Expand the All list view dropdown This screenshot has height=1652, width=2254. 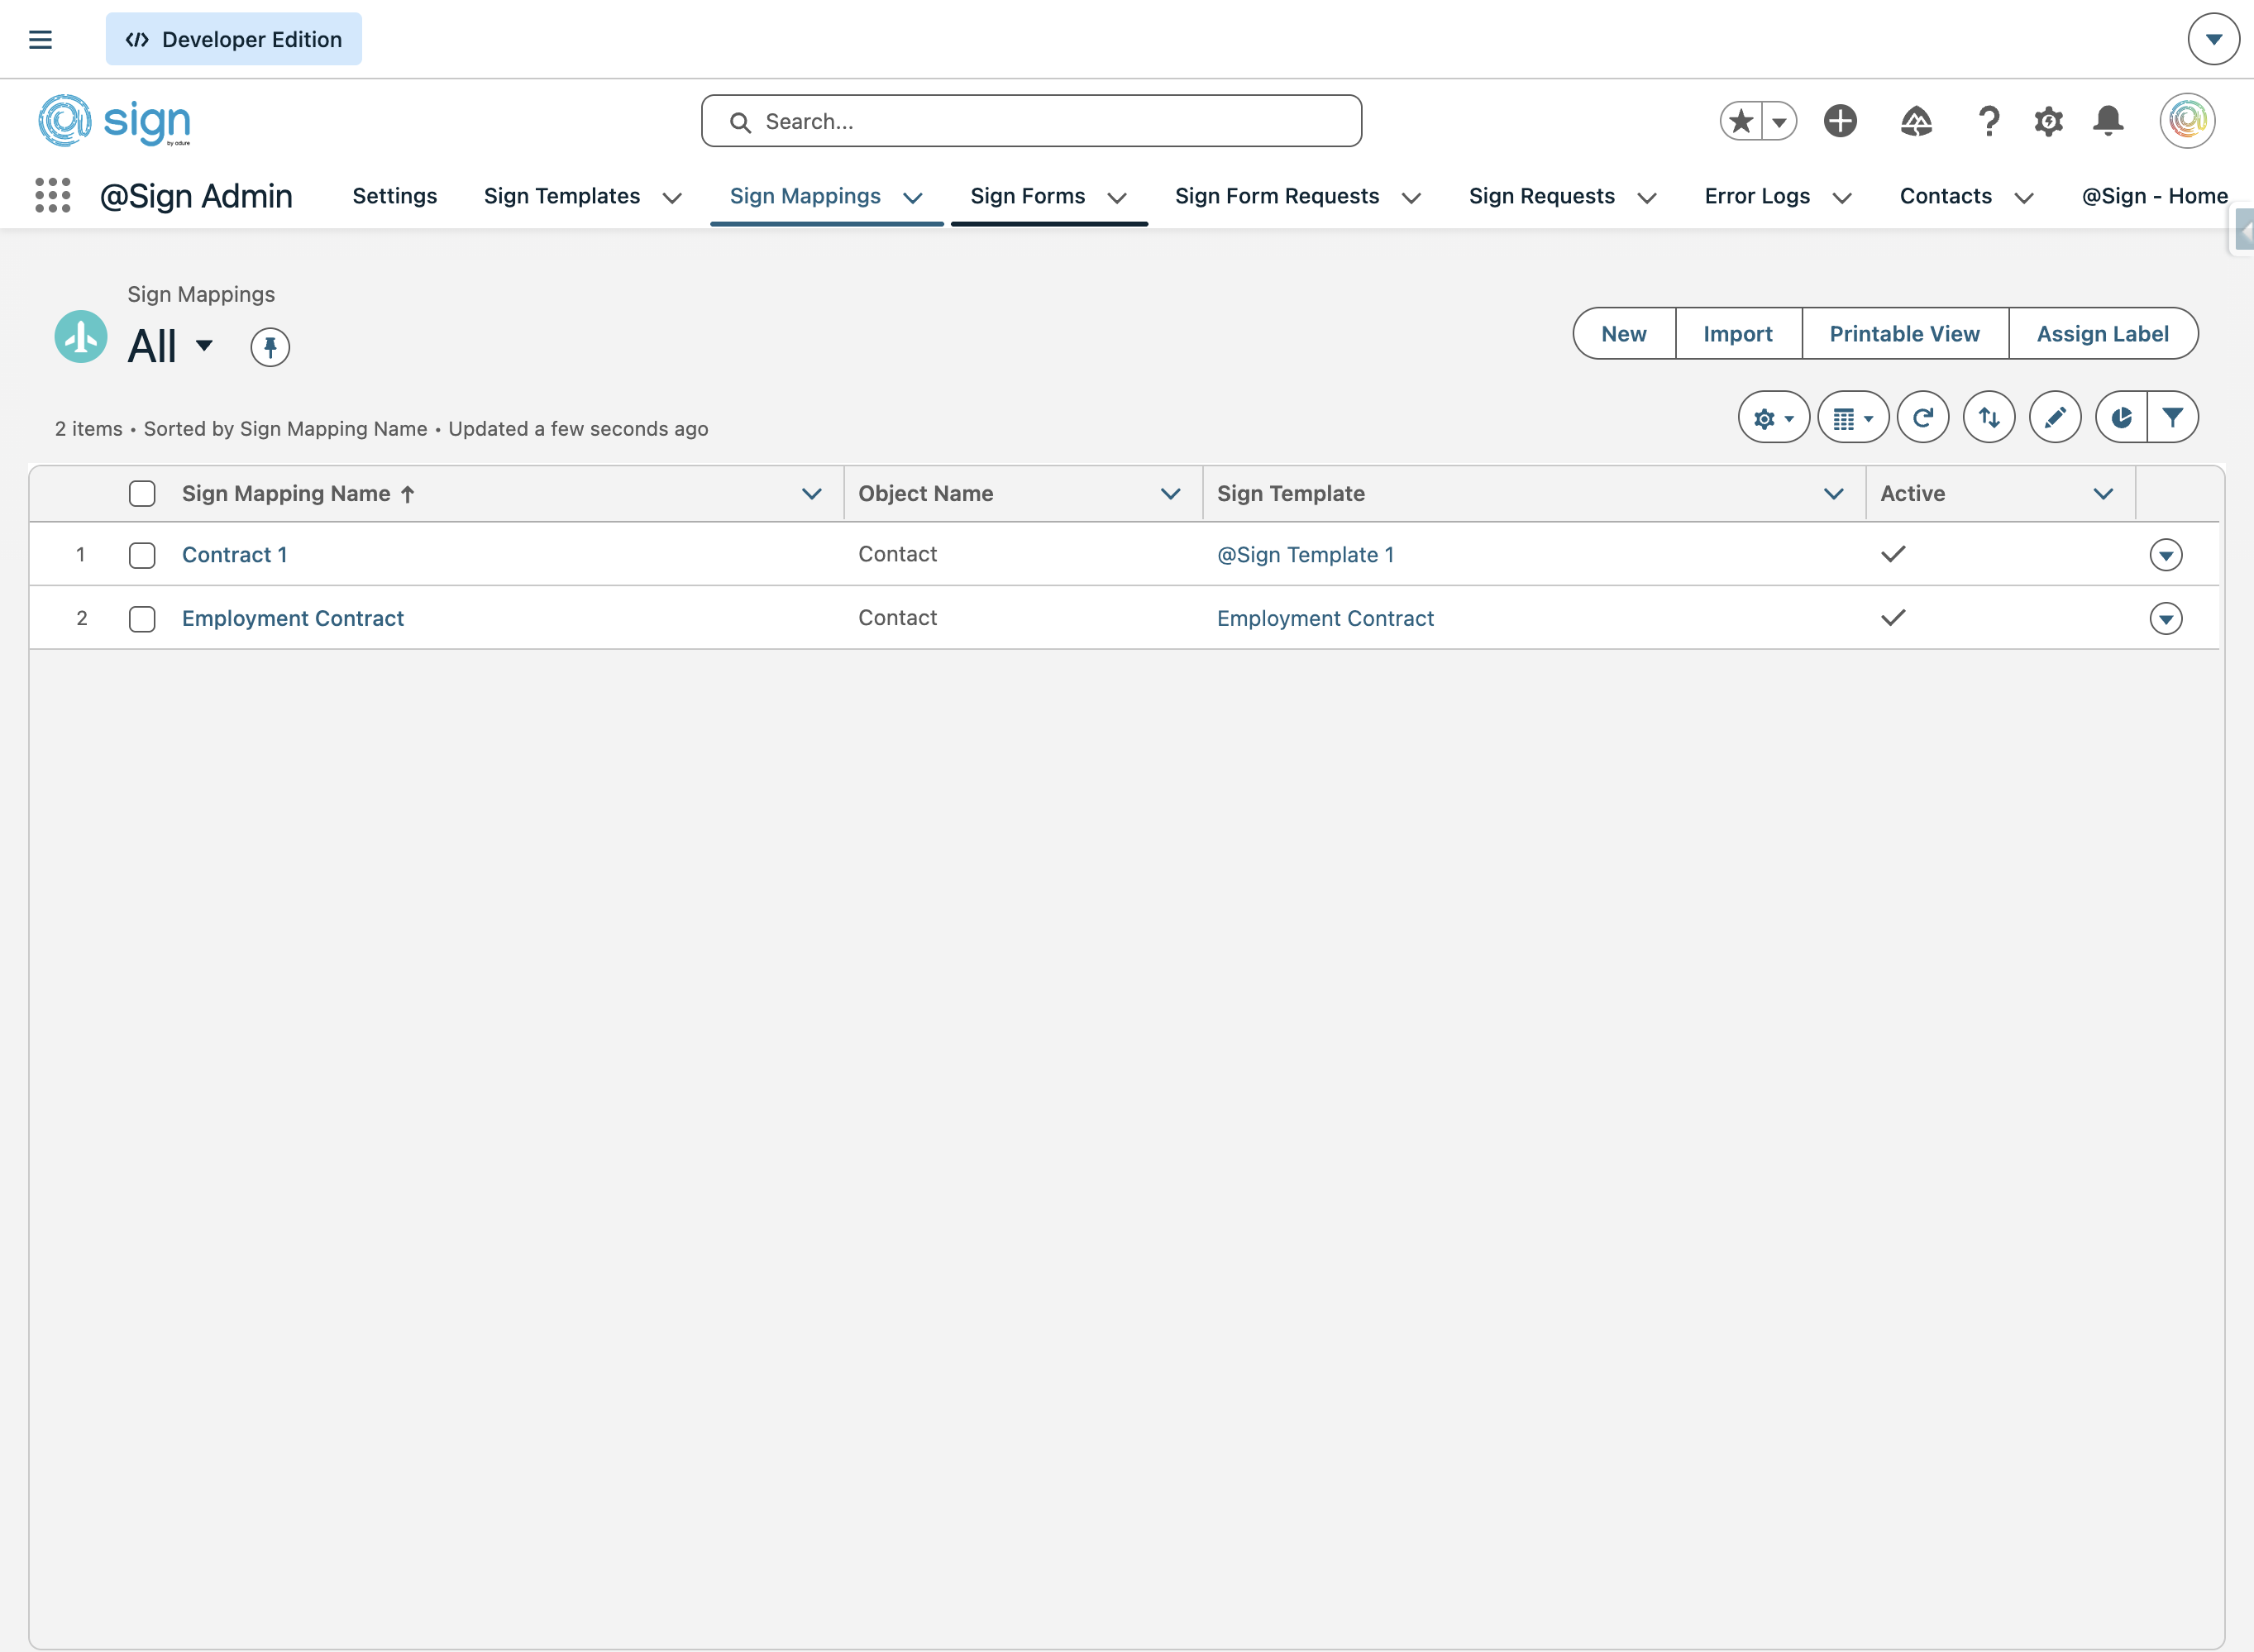coord(204,346)
